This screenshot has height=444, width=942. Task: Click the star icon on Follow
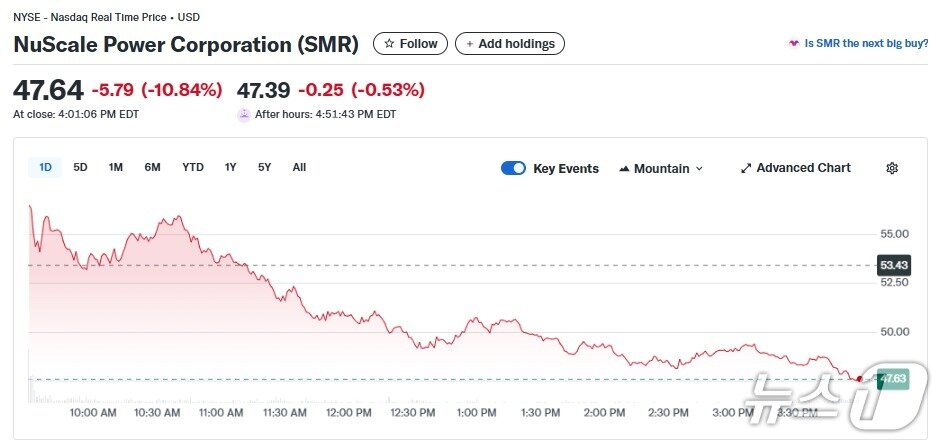pos(390,44)
